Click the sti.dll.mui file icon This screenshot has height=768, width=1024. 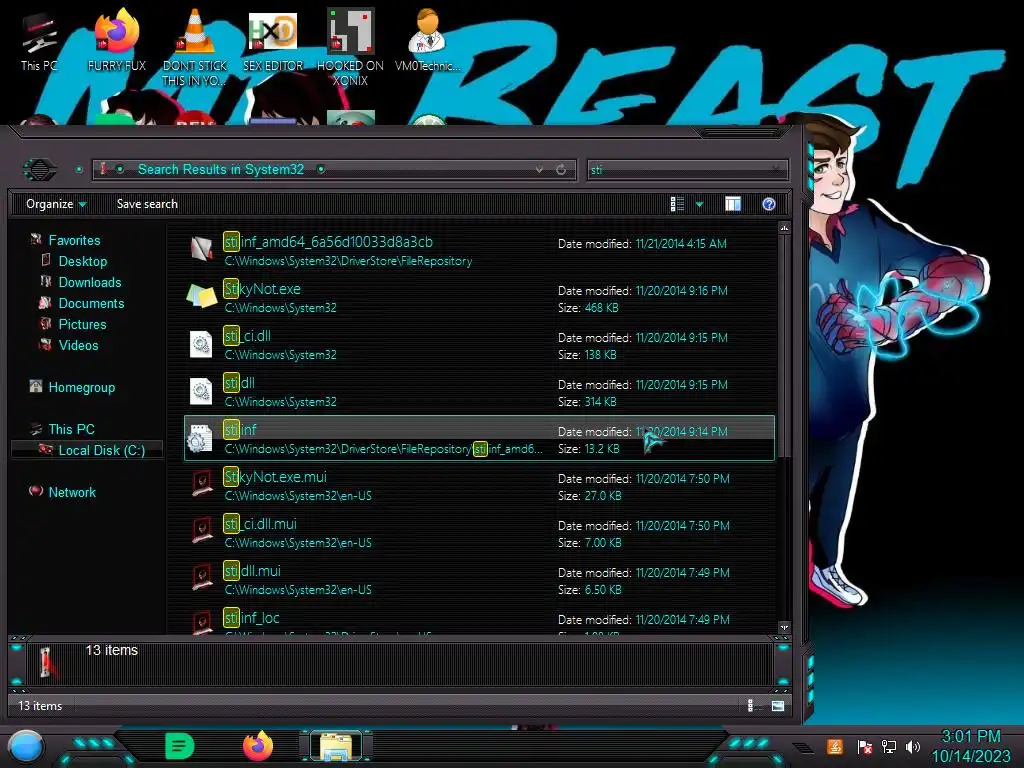(202, 579)
